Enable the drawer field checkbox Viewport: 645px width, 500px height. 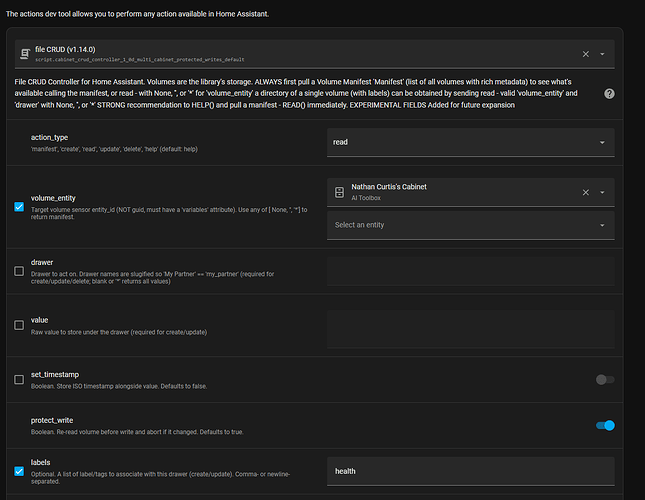pos(20,270)
